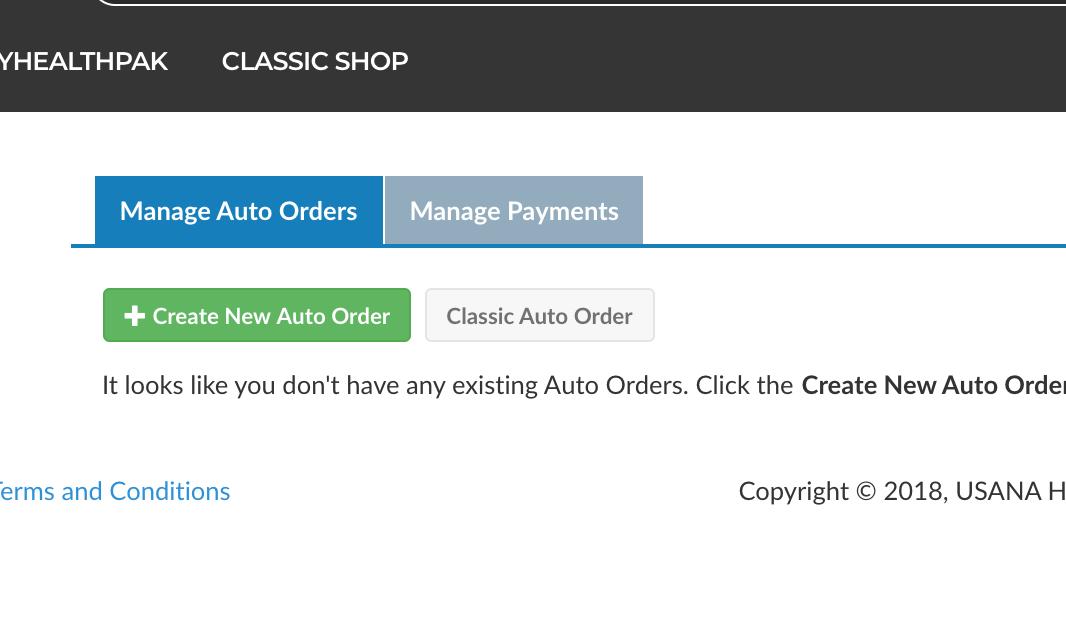Select the Manage Auto Orders tab

[x=238, y=211]
